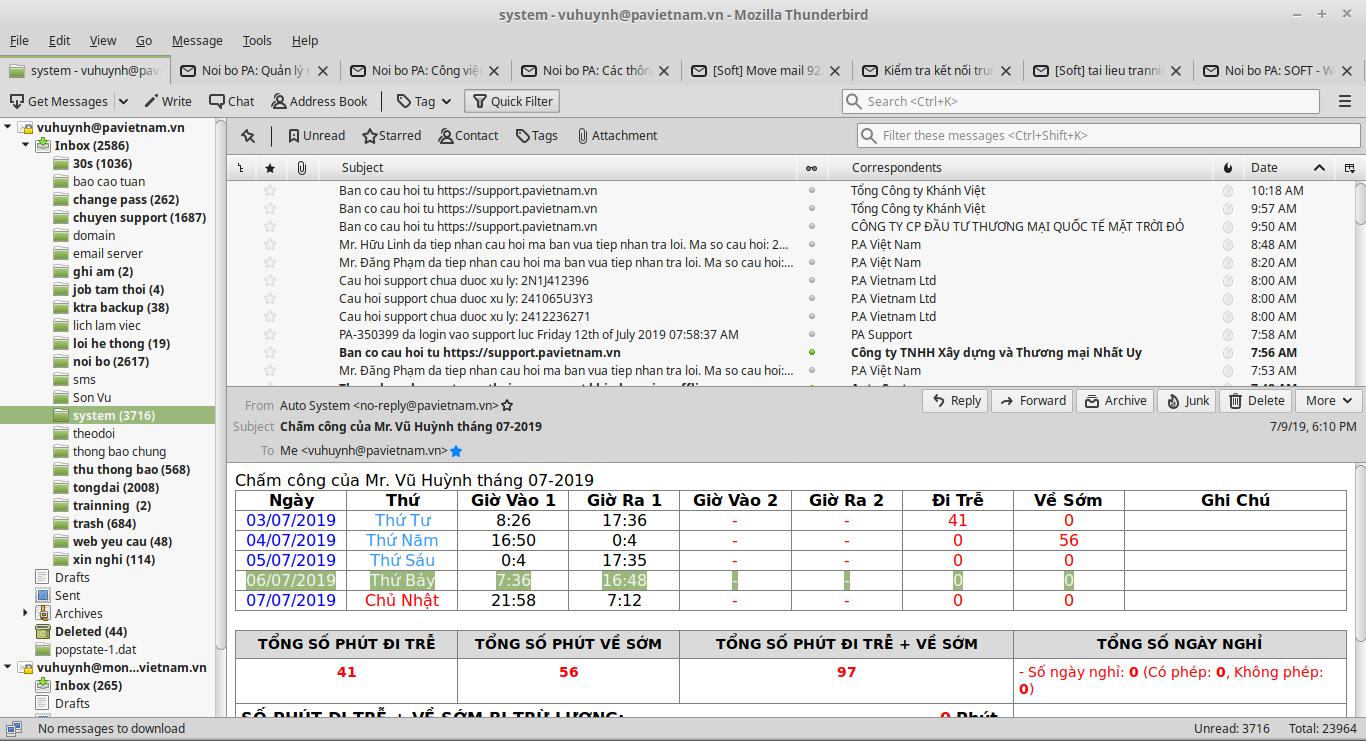This screenshot has height=741, width=1366.
Task: Click the Filter these messages field
Action: coord(1108,135)
